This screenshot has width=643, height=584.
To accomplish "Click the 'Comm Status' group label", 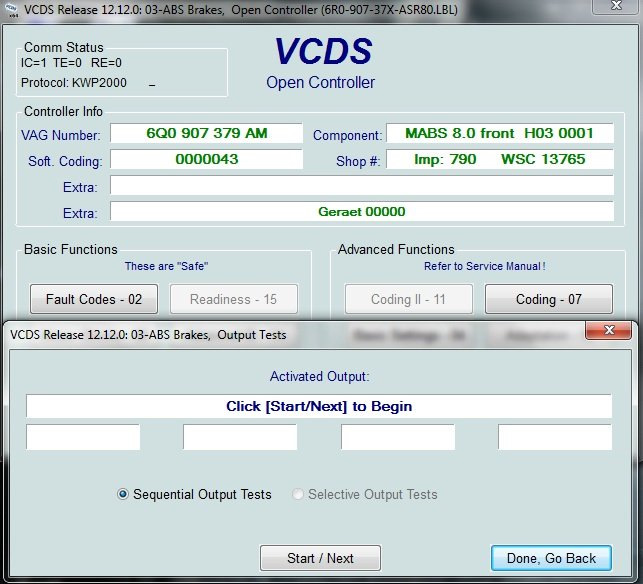I will click(64, 47).
